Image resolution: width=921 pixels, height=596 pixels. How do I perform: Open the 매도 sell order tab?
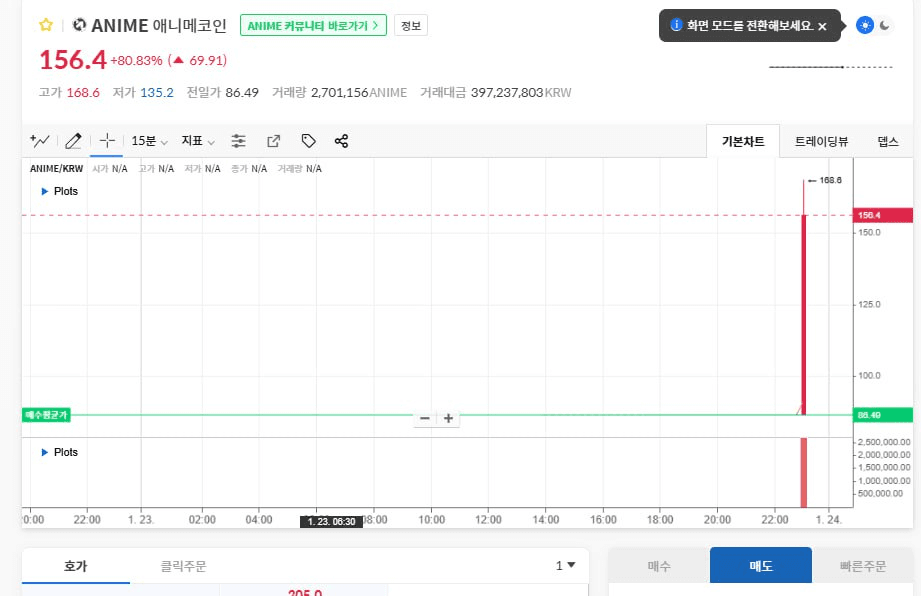(x=759, y=566)
